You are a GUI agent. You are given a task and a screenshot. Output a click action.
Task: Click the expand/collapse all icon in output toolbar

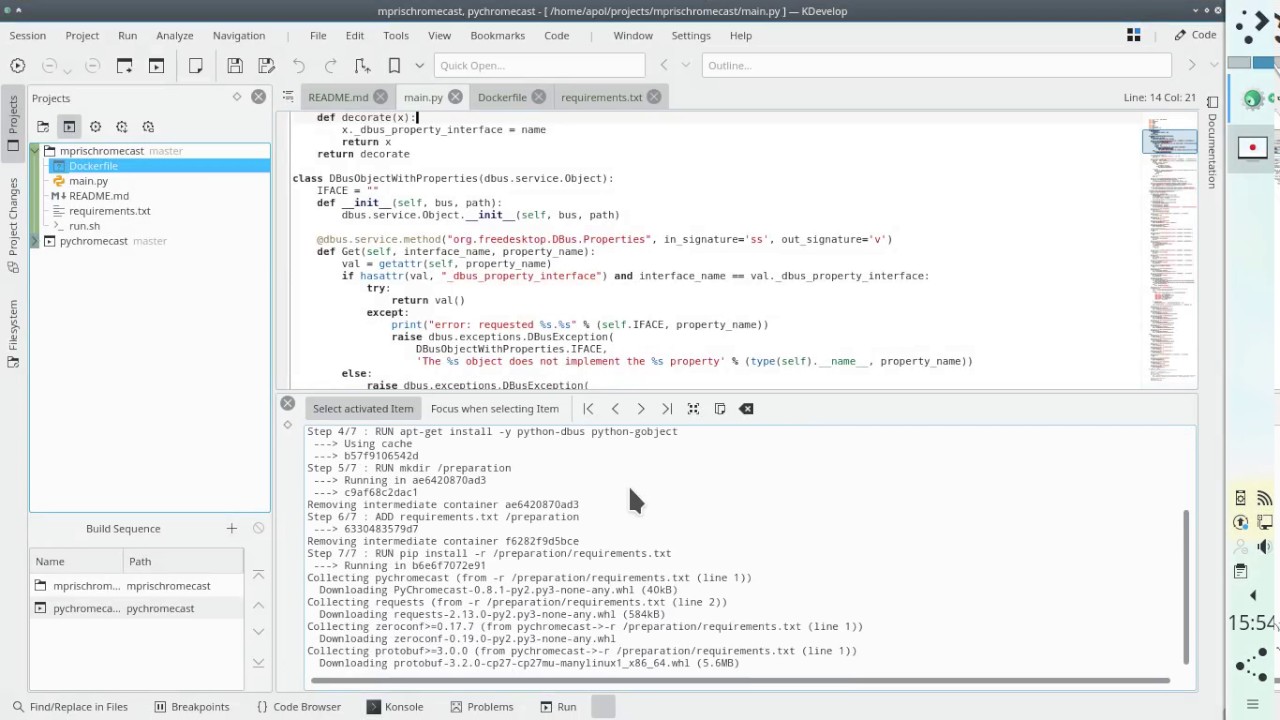tap(693, 408)
